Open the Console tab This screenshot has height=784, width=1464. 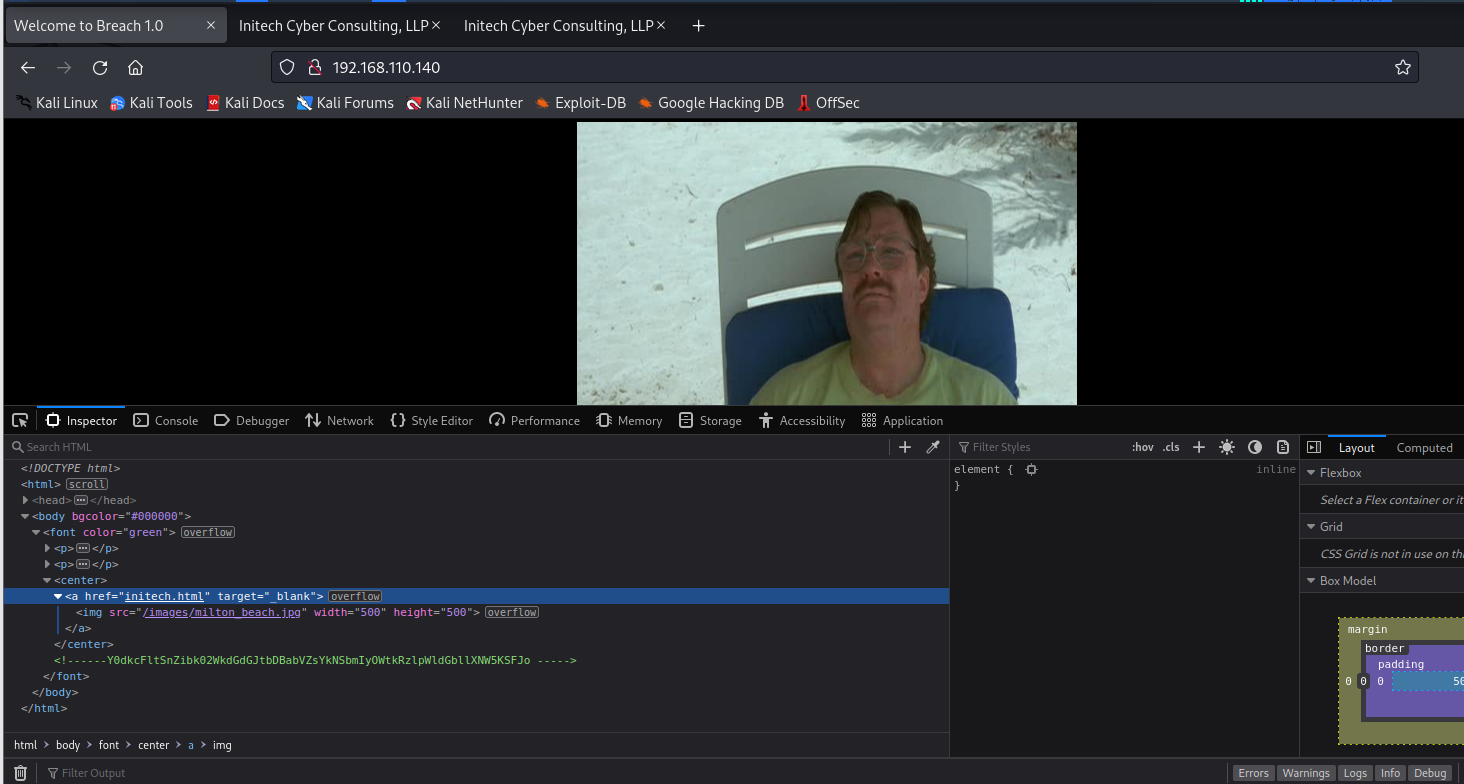click(166, 421)
